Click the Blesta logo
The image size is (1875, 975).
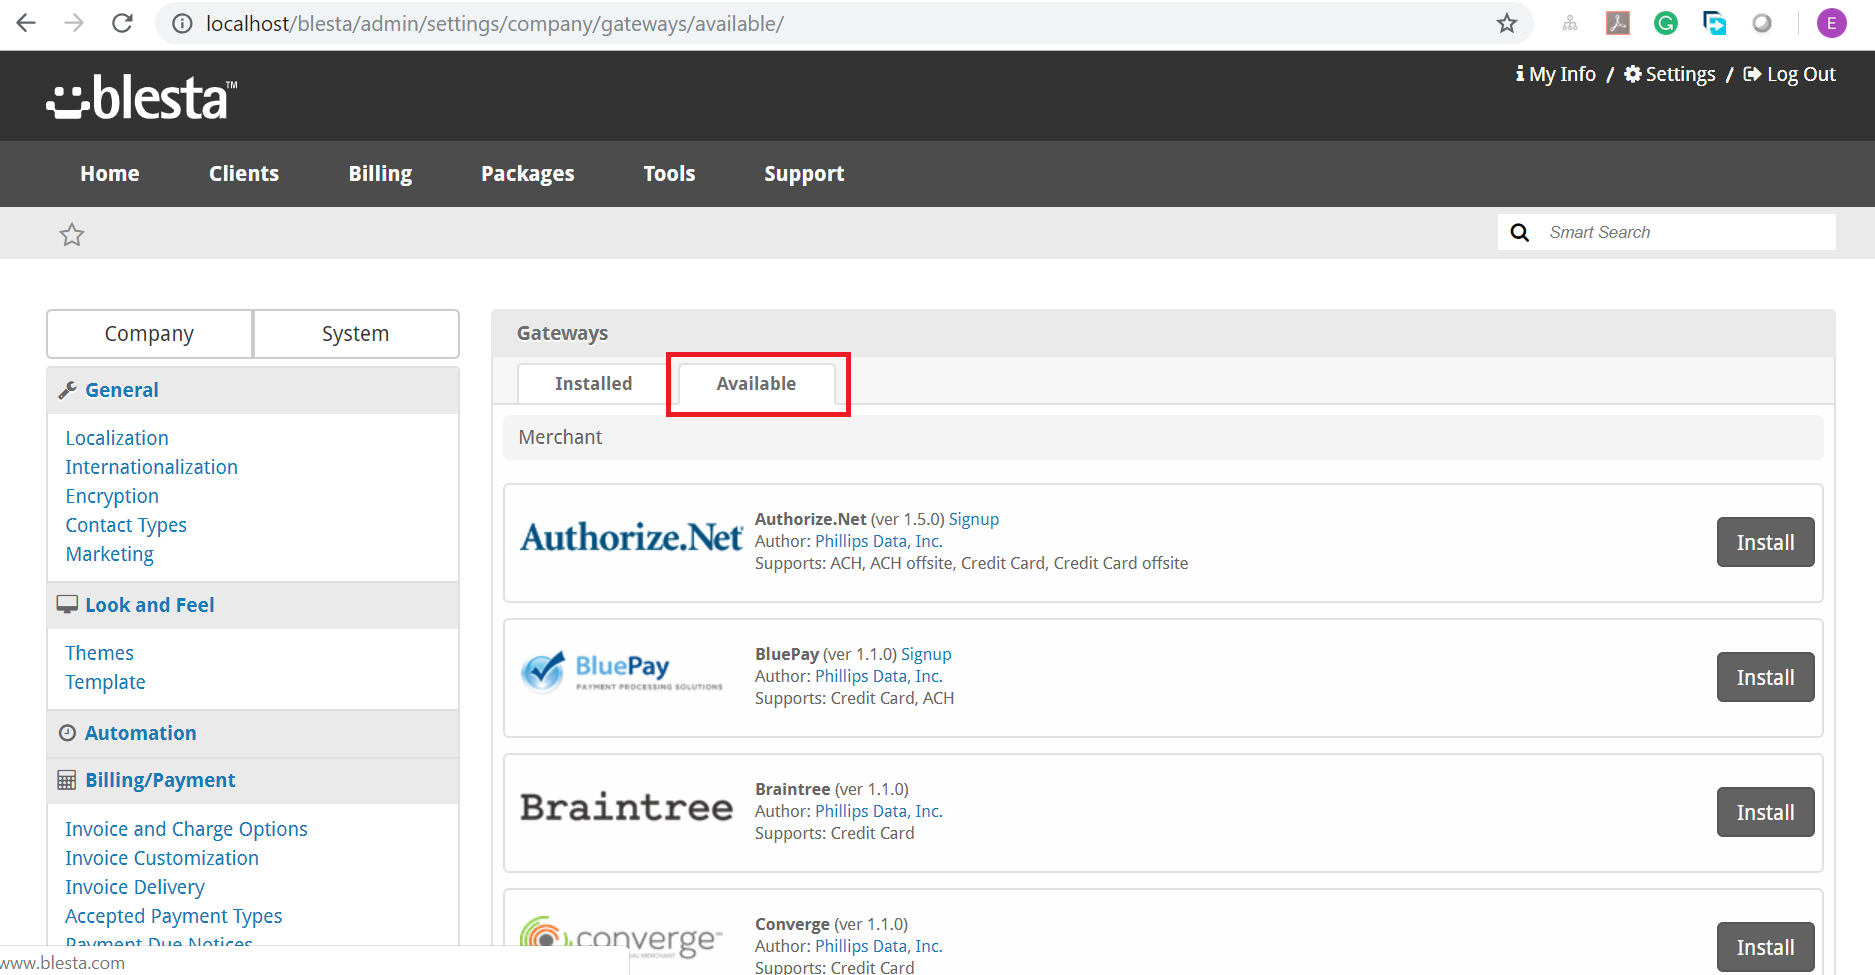tap(141, 97)
